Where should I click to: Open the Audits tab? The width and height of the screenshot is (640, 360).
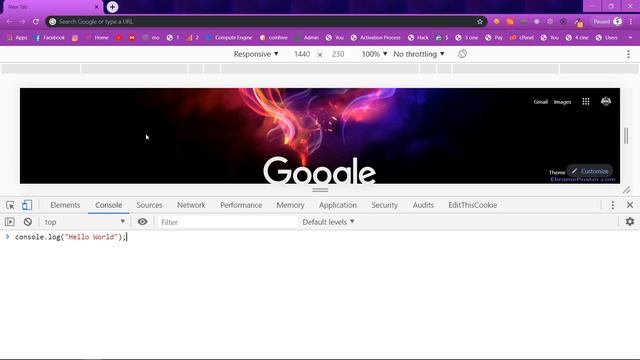(x=423, y=205)
